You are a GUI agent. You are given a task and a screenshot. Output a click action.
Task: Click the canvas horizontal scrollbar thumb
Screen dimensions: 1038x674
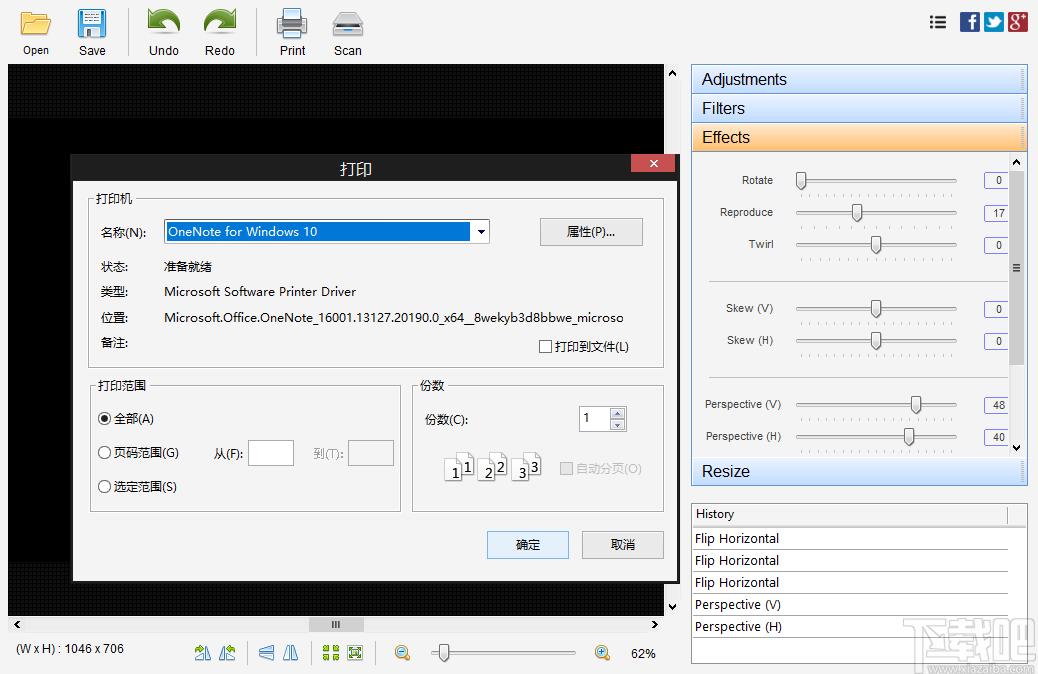pyautogui.click(x=336, y=624)
